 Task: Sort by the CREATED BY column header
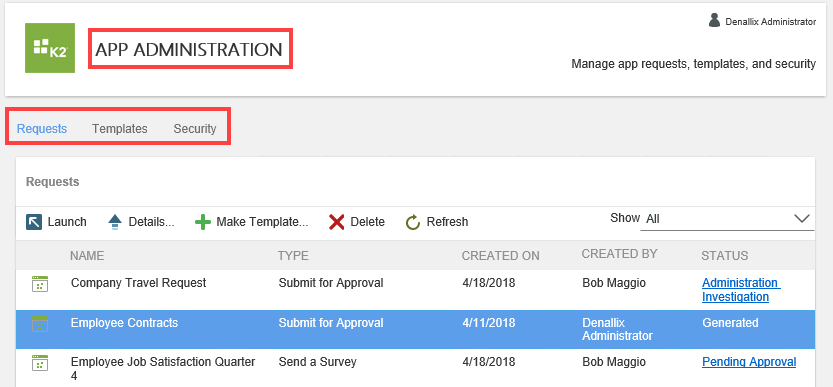619,254
